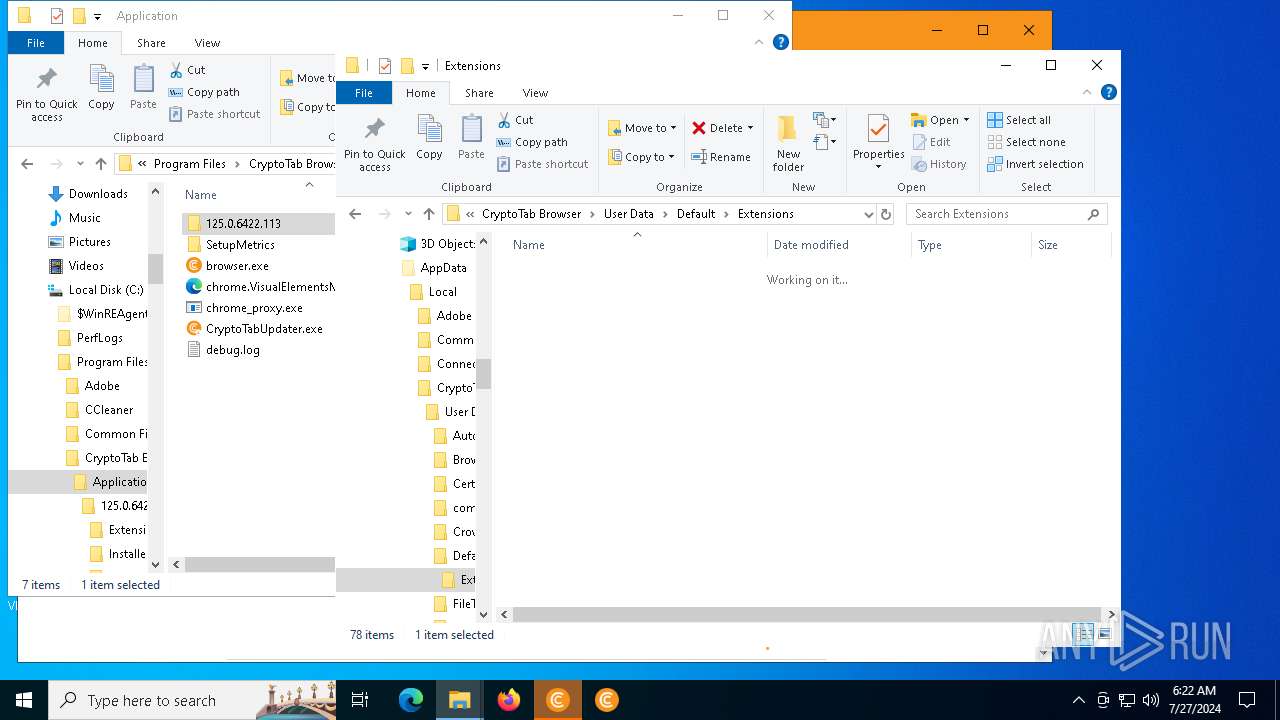Click Pin to Quick access in Extensions window
The height and width of the screenshot is (720, 1280).
[x=375, y=144]
